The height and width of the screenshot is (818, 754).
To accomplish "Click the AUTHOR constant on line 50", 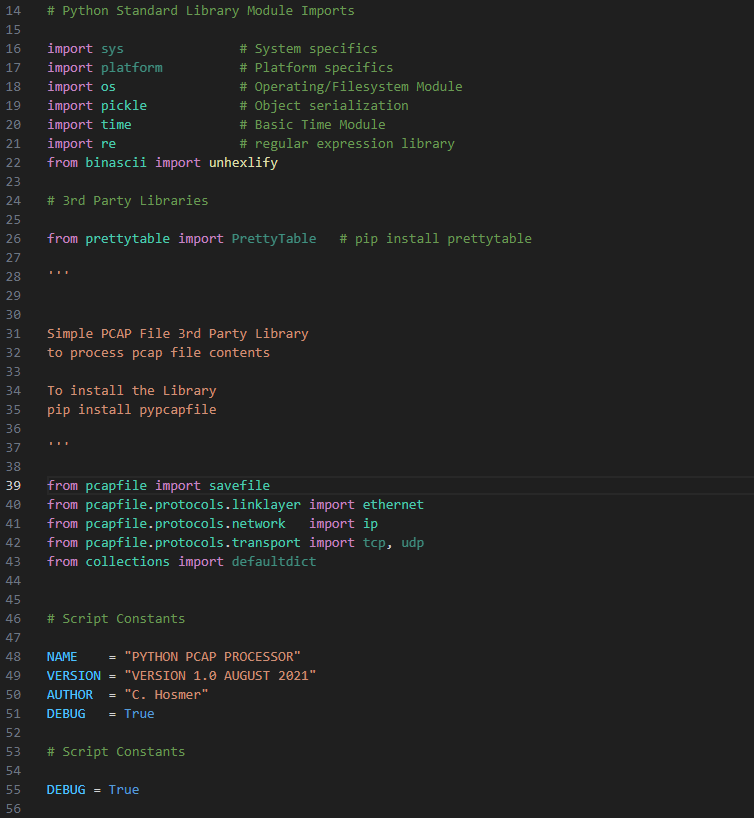I will point(70,695).
